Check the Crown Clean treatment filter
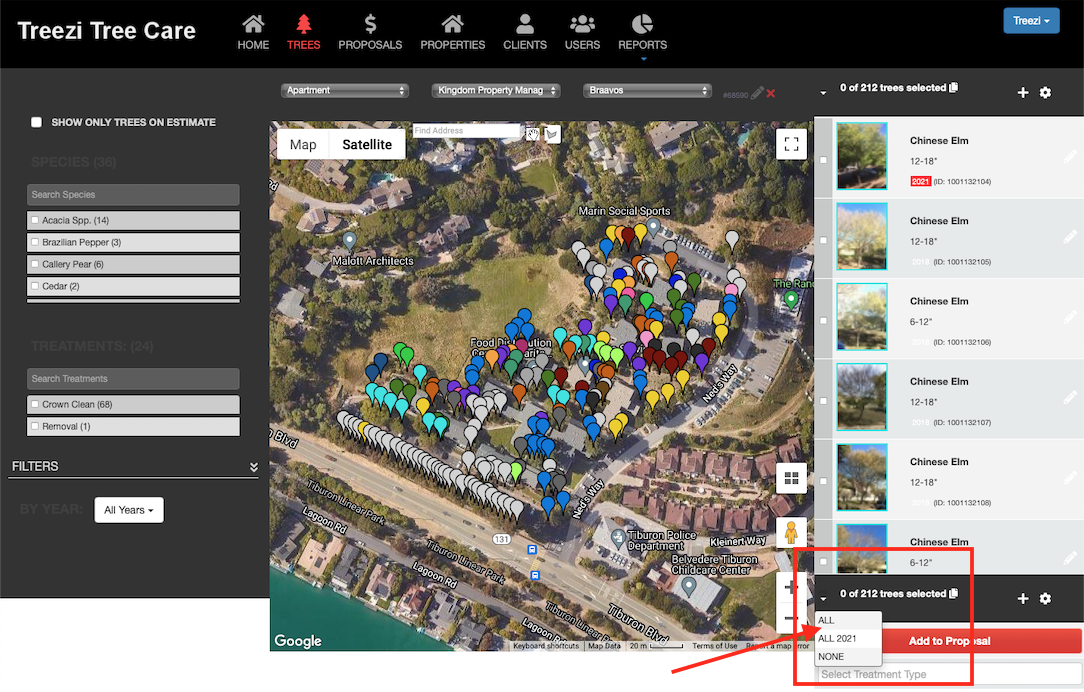The height and width of the screenshot is (692, 1084). (x=36, y=405)
